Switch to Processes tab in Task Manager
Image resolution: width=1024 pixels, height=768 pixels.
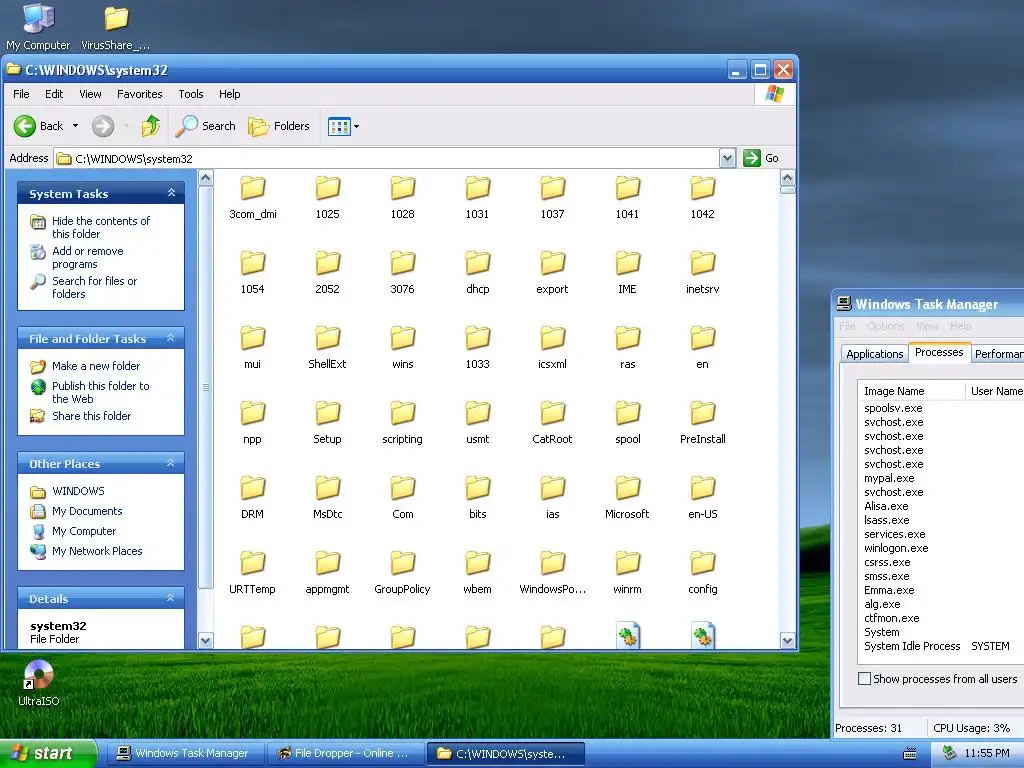click(x=939, y=353)
